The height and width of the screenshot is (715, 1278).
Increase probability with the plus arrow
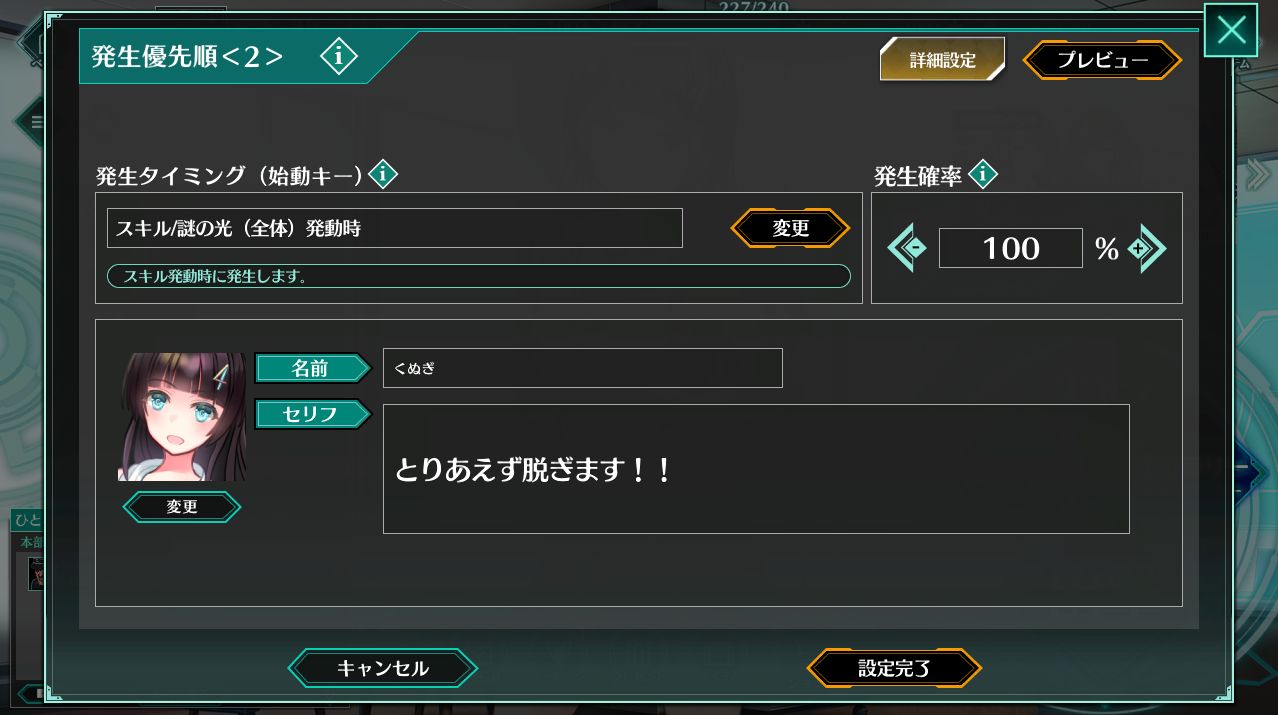pyautogui.click(x=1146, y=248)
